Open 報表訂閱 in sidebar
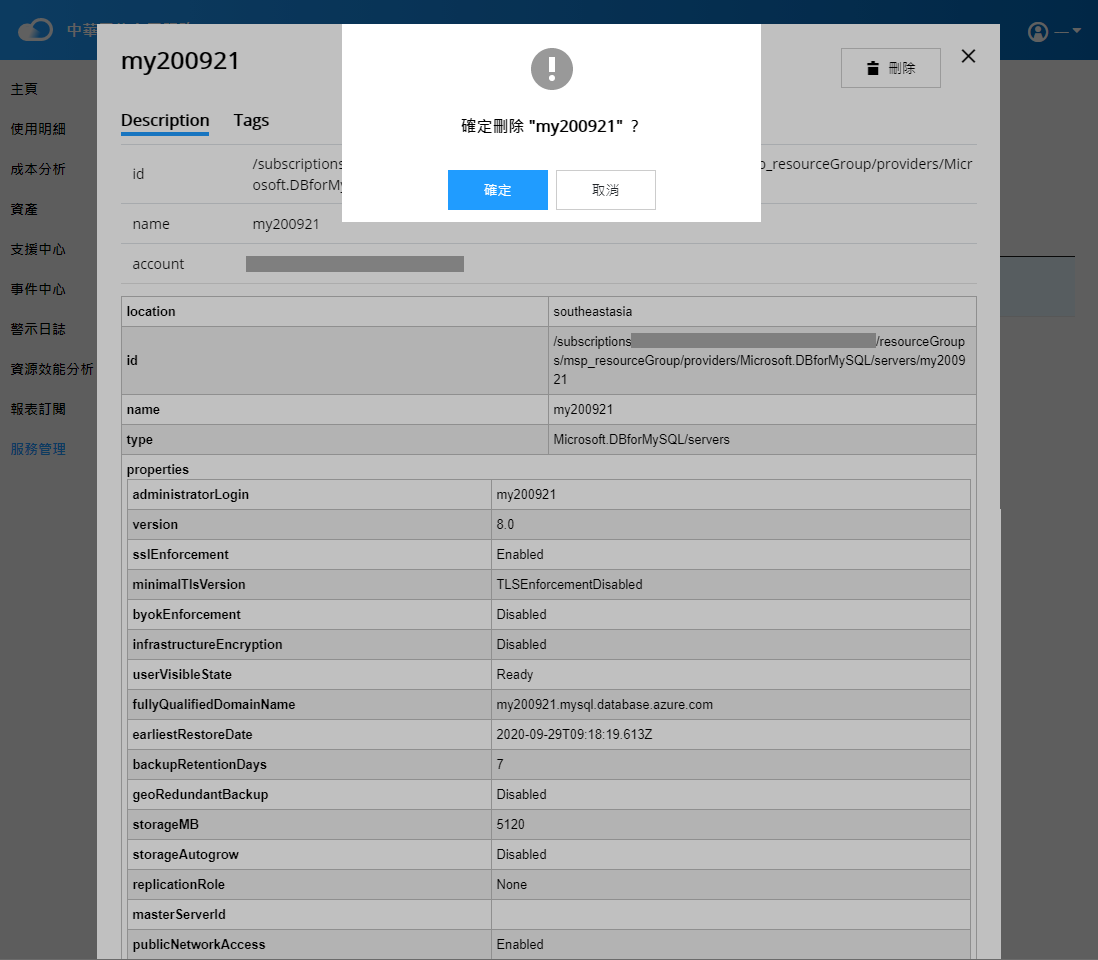This screenshot has width=1098, height=960. pos(38,409)
